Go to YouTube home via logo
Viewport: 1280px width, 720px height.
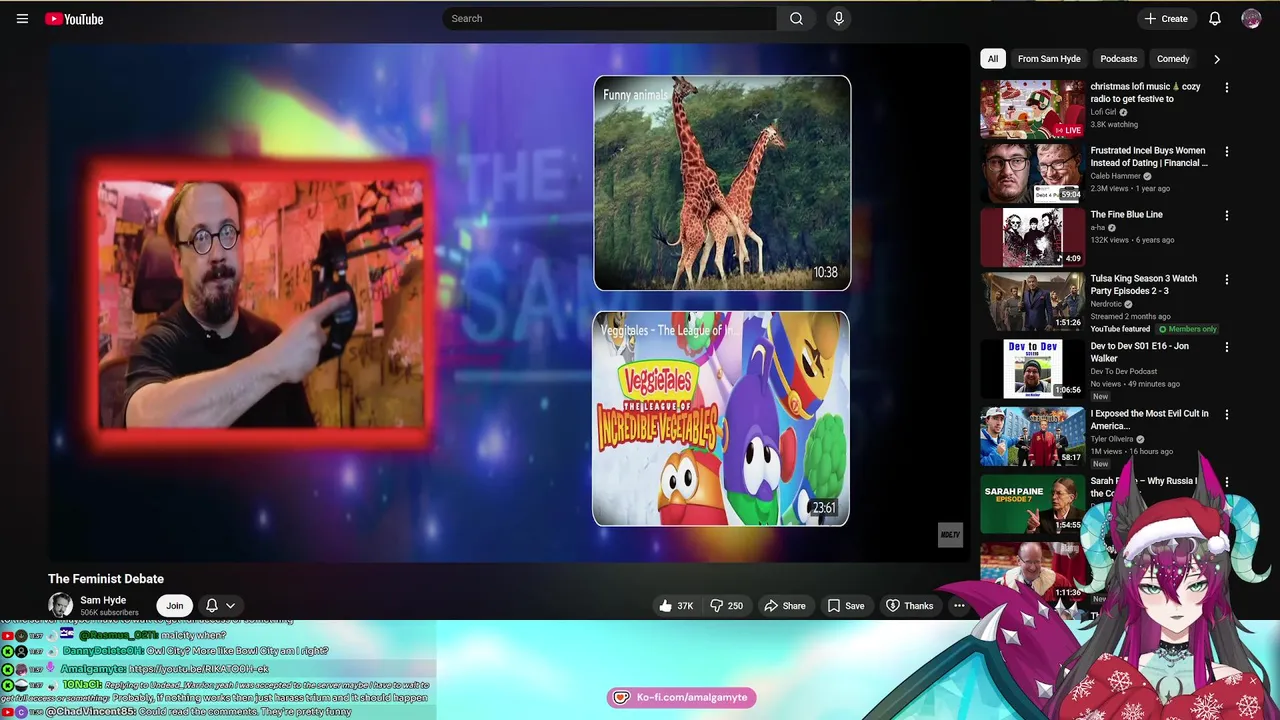pyautogui.click(x=74, y=19)
